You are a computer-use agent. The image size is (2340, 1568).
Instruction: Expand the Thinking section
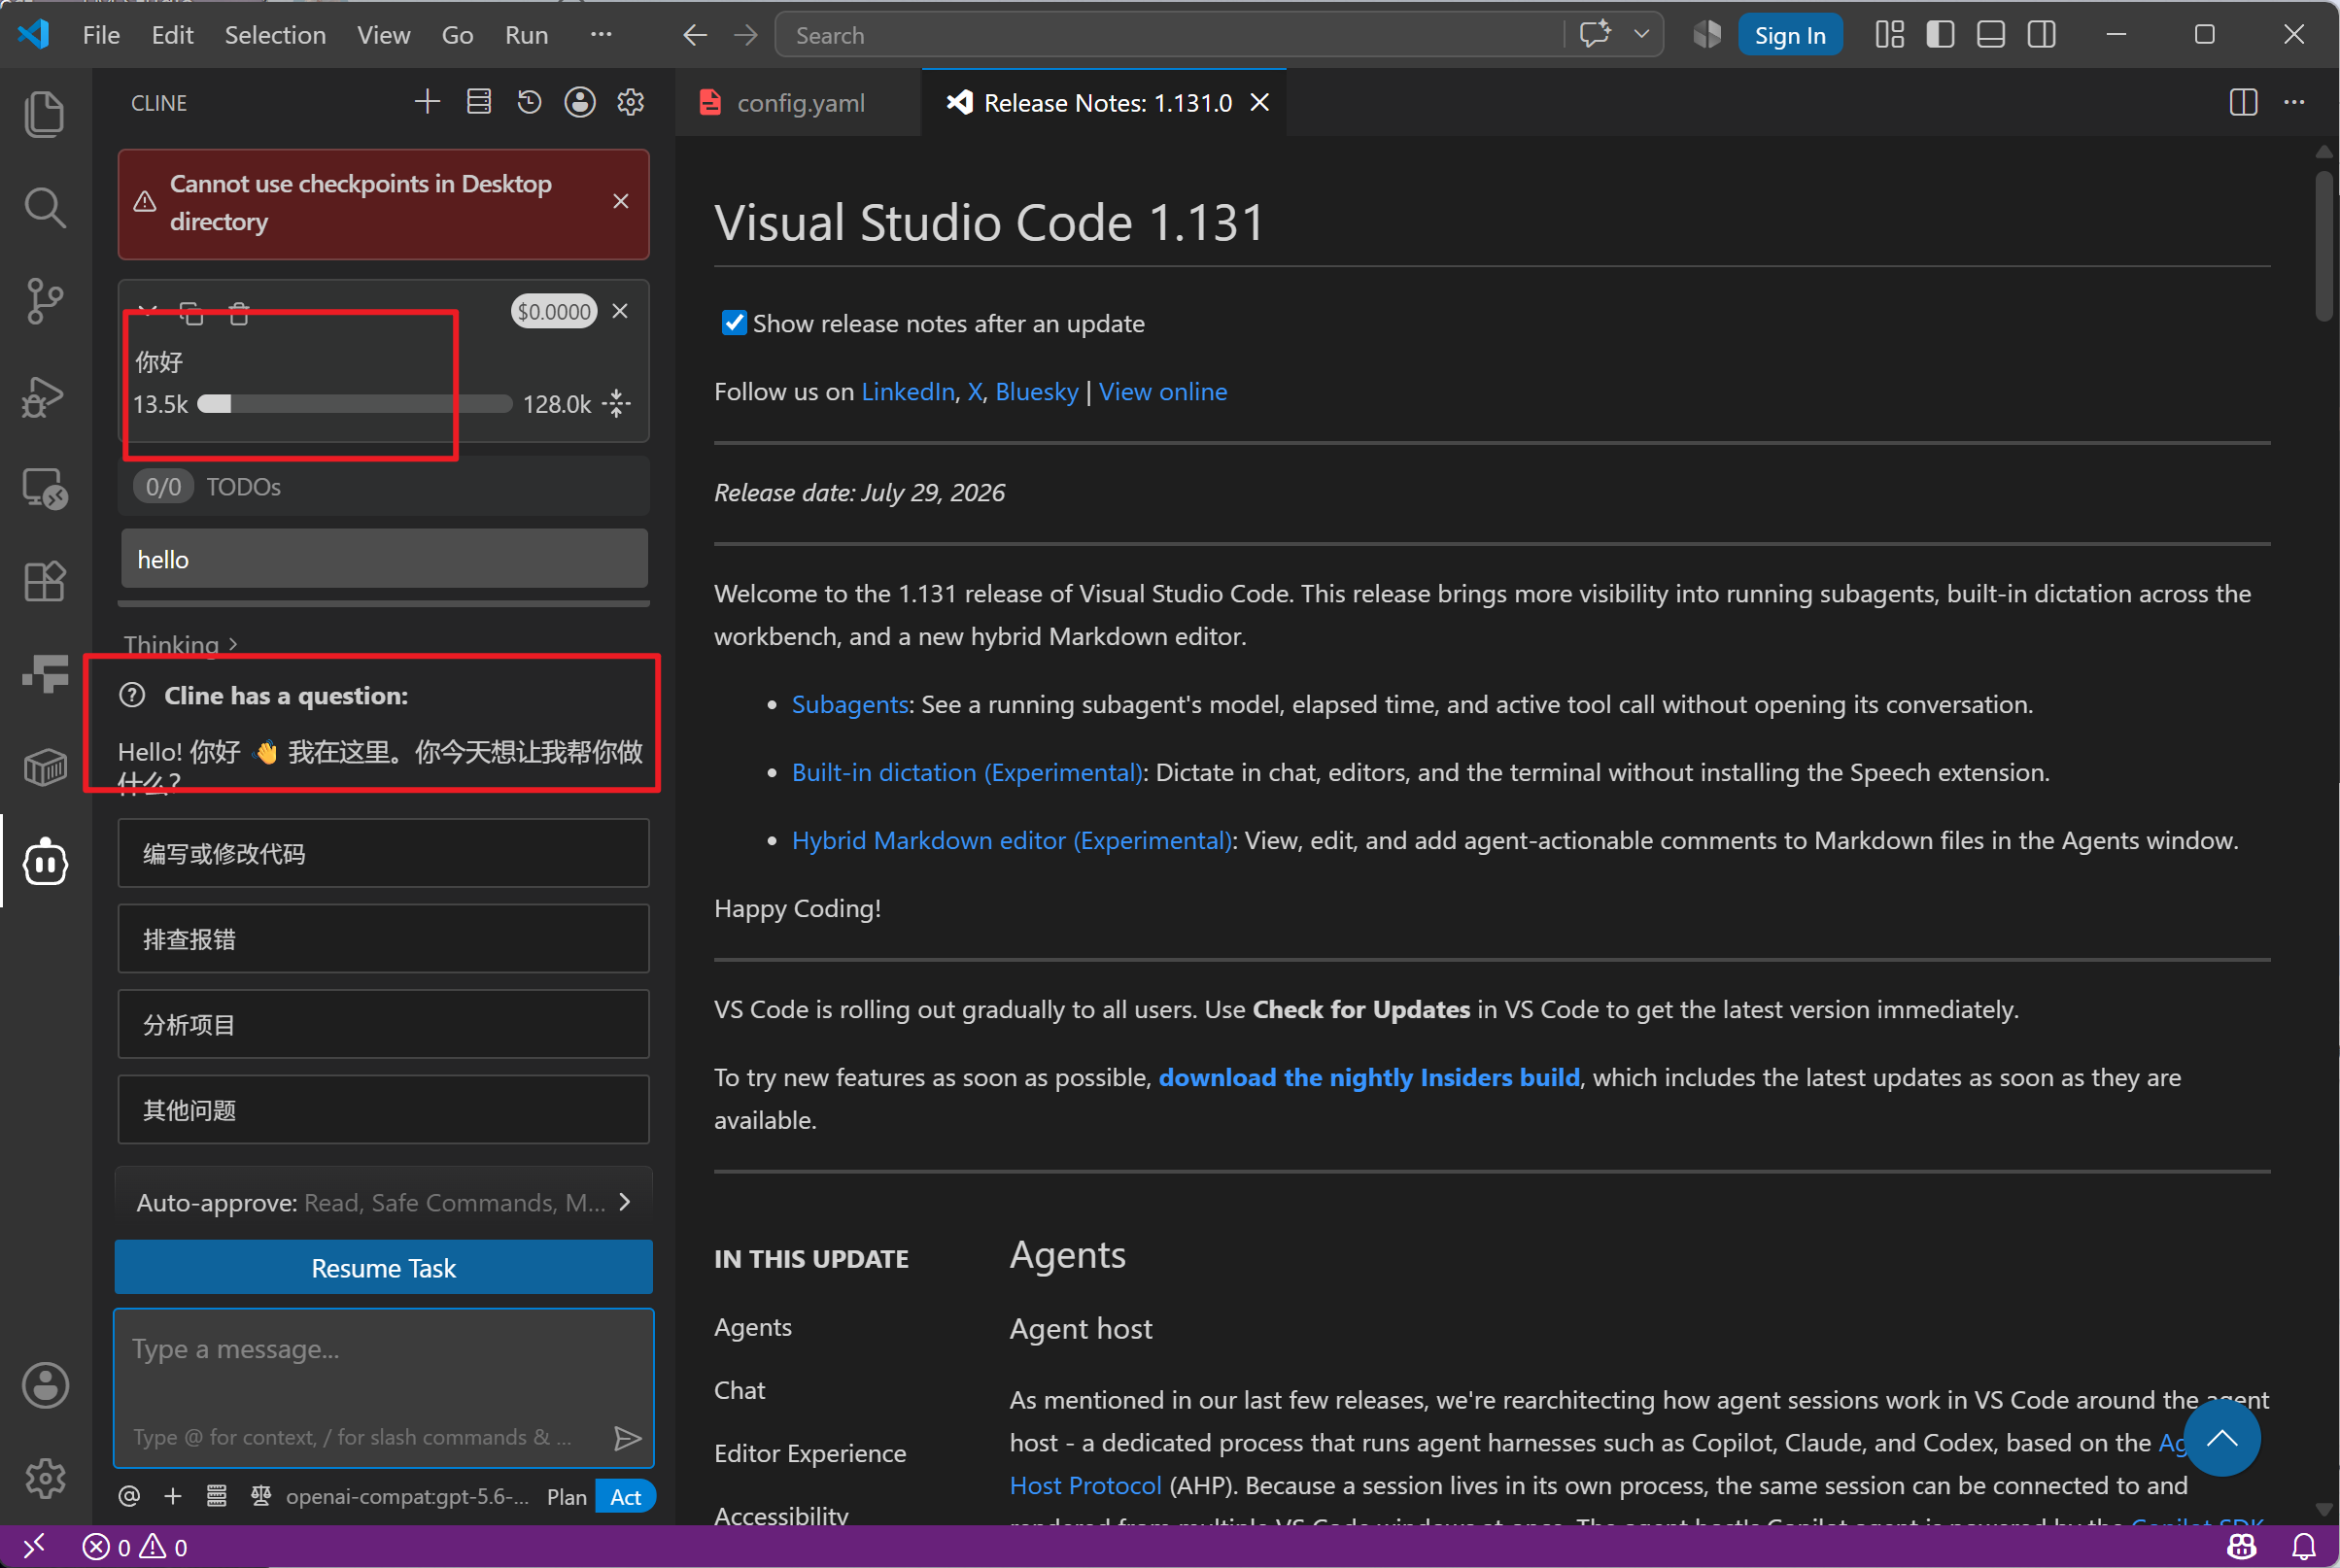click(x=181, y=644)
